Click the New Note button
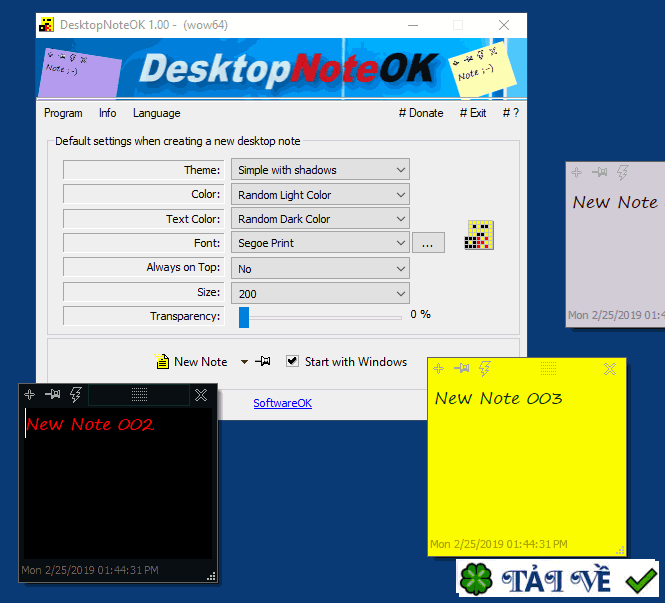Viewport: 665px width, 603px height. (x=191, y=362)
